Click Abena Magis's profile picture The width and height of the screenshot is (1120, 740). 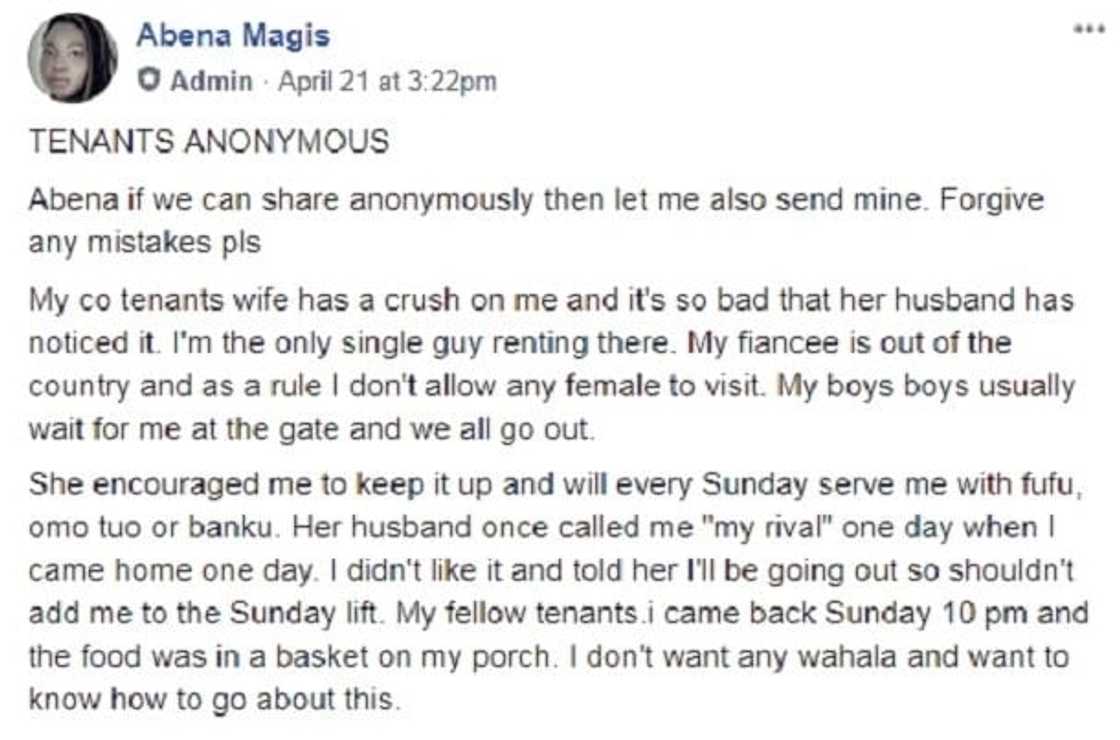tap(70, 59)
